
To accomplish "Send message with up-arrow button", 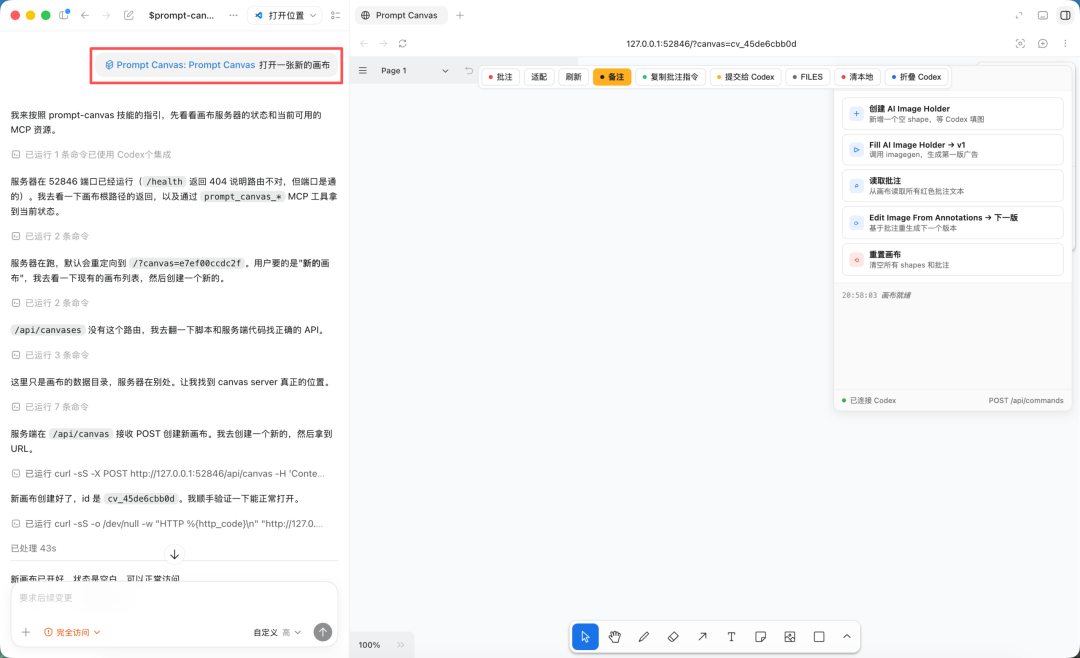I will click(322, 632).
